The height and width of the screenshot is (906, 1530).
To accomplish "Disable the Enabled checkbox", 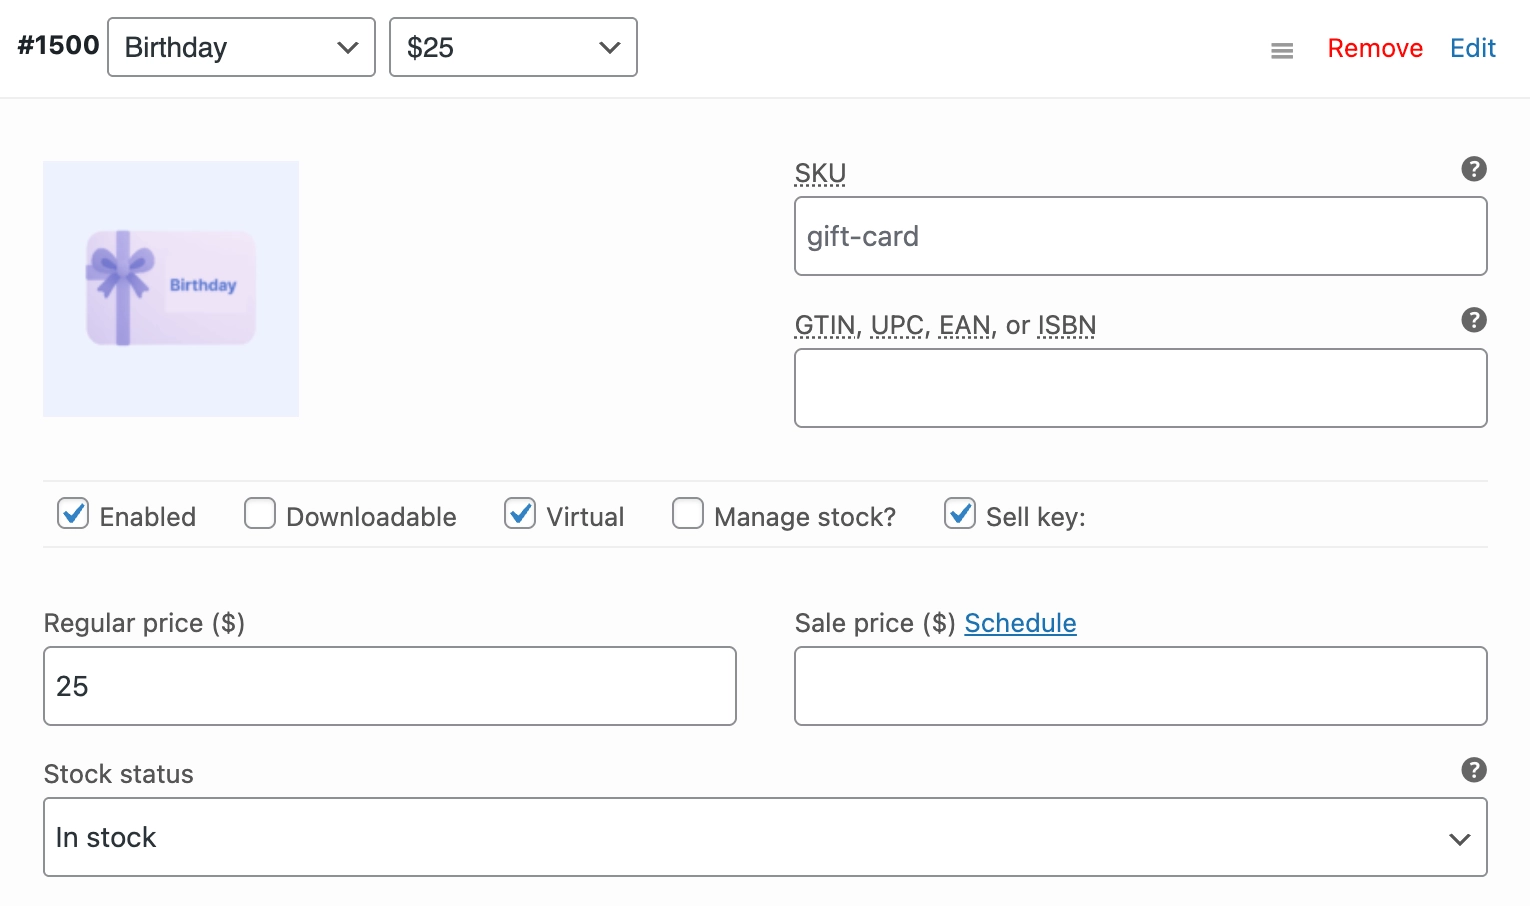I will 73,513.
